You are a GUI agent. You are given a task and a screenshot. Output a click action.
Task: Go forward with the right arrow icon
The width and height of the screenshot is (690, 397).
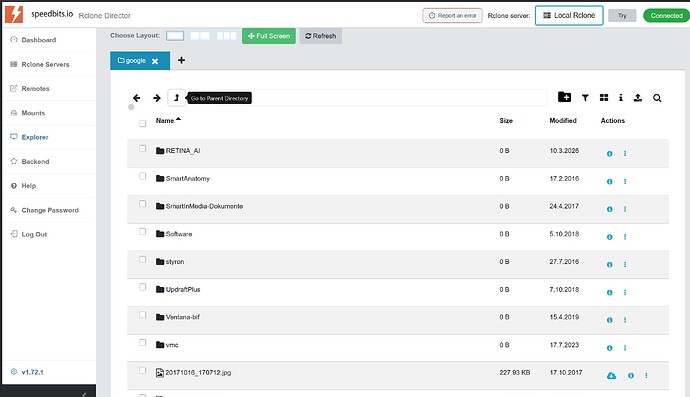[157, 98]
